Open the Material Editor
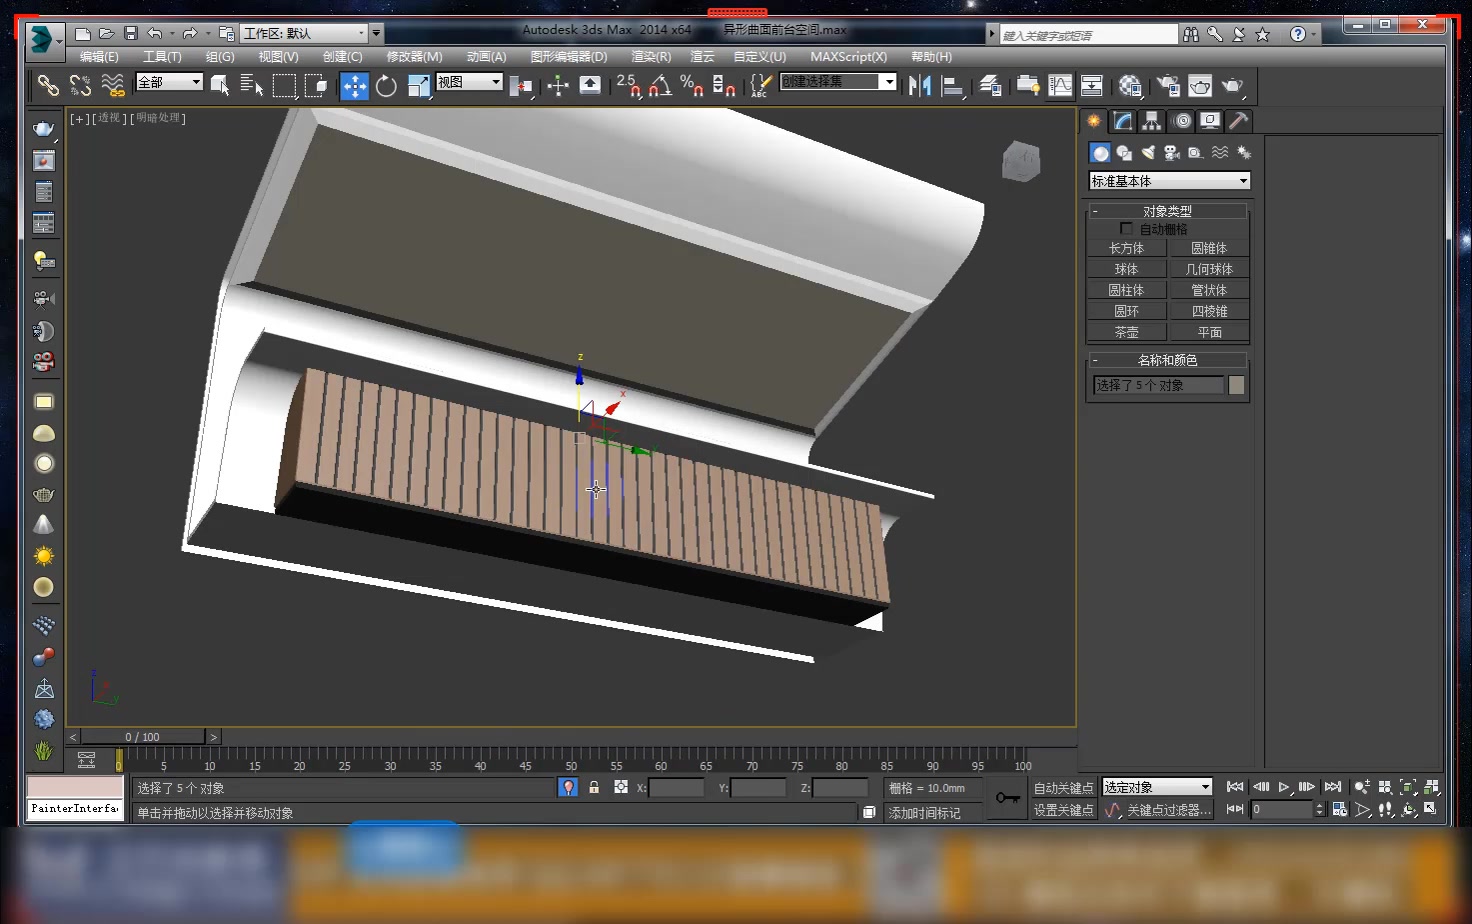Screen dimensions: 1472x924 (1129, 86)
